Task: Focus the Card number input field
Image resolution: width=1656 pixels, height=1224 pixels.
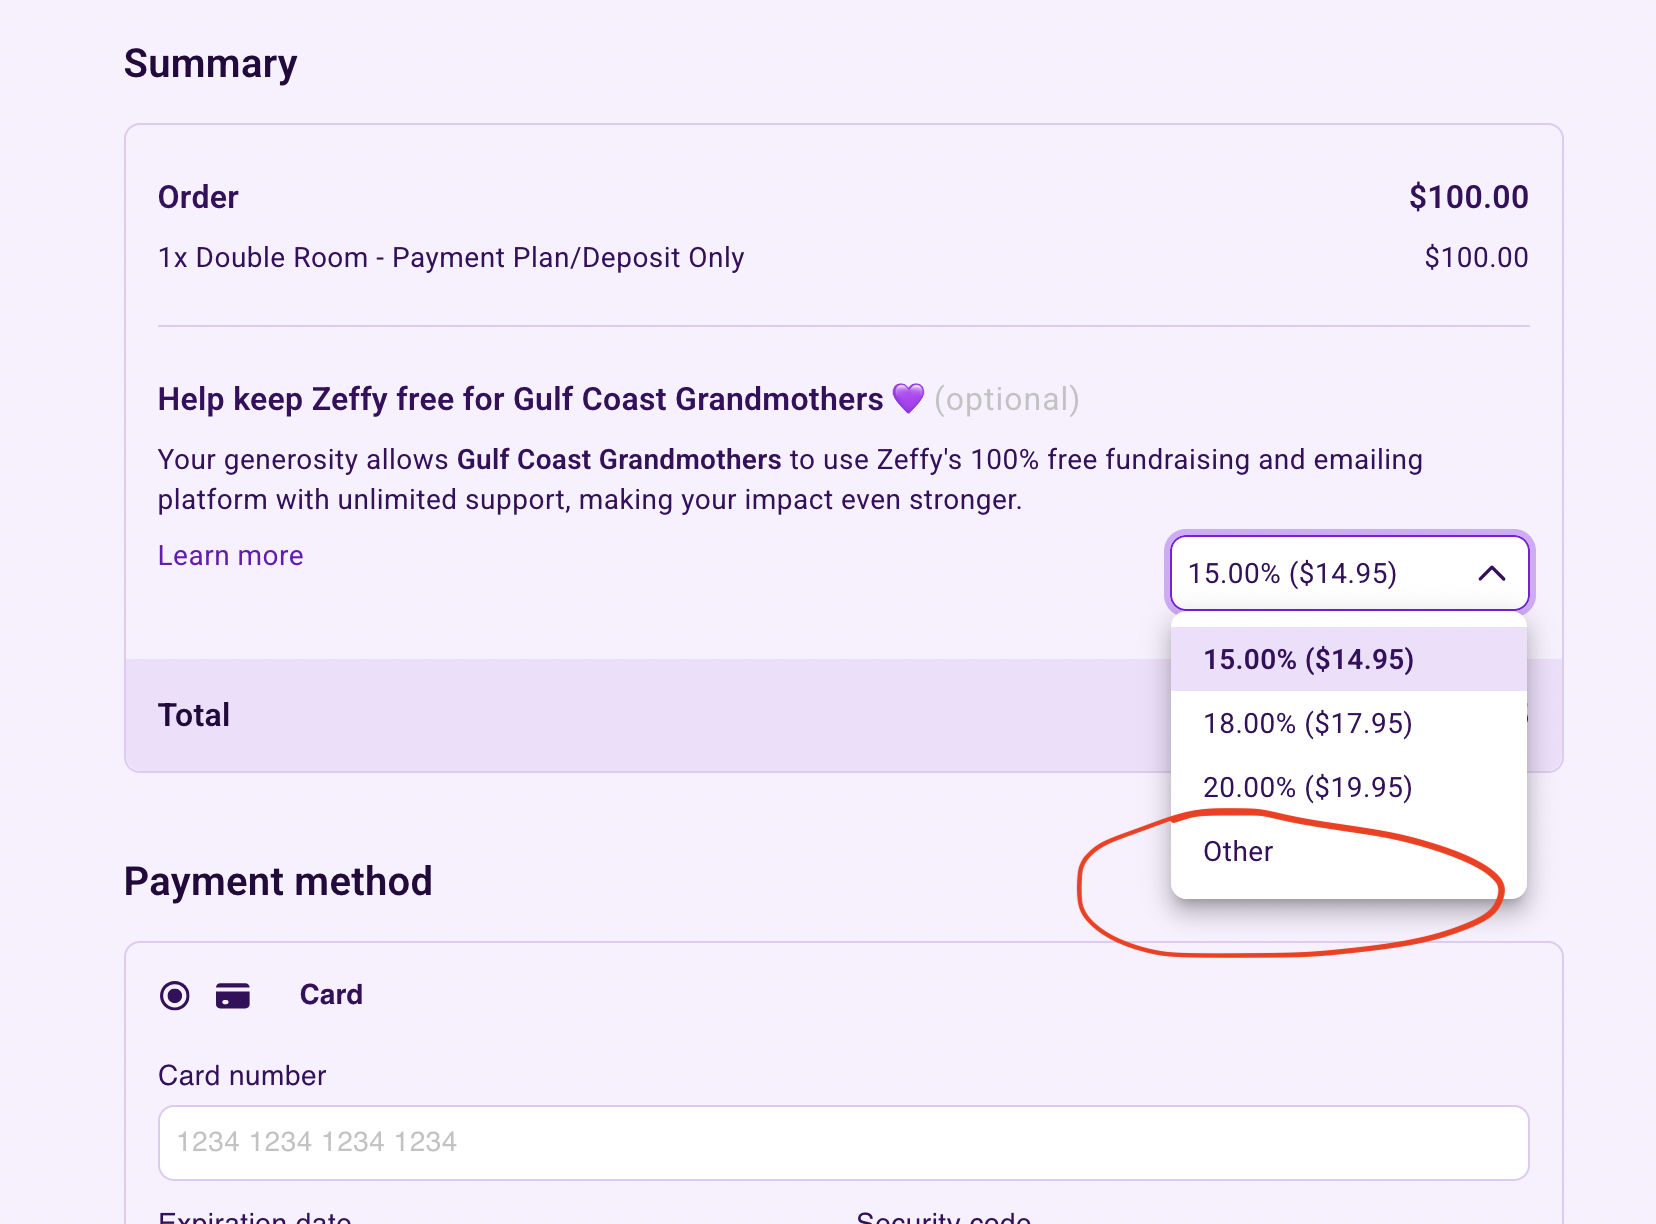Action: coord(843,1142)
